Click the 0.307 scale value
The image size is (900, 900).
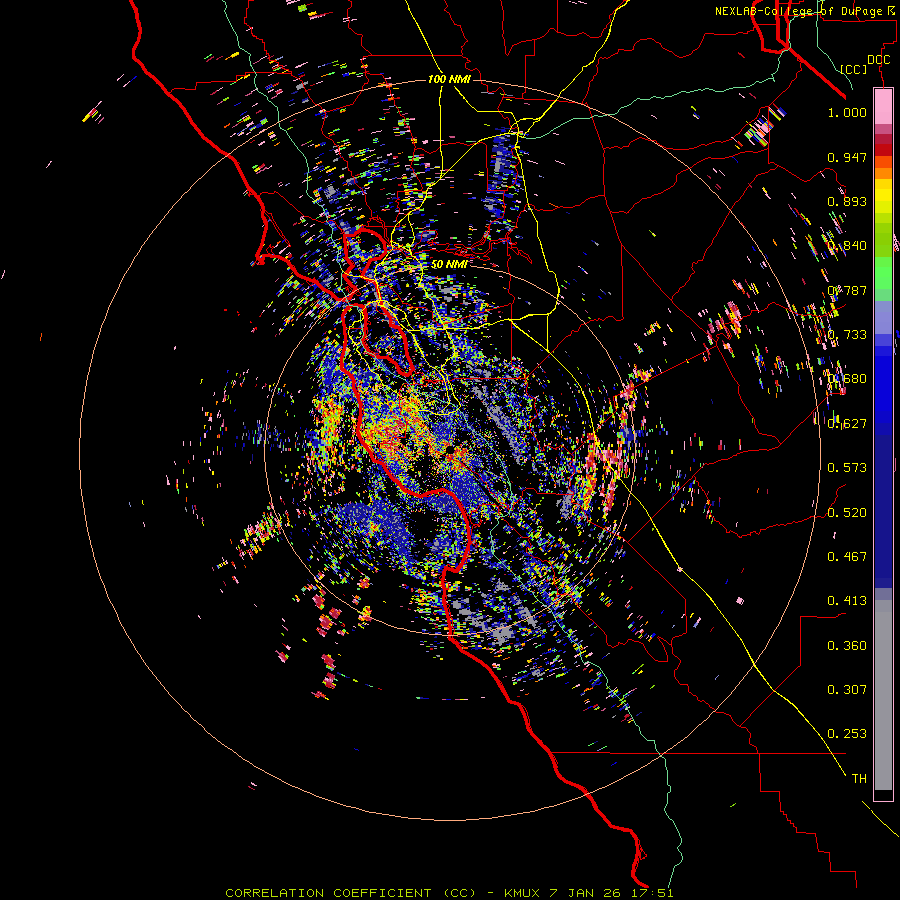coord(847,690)
